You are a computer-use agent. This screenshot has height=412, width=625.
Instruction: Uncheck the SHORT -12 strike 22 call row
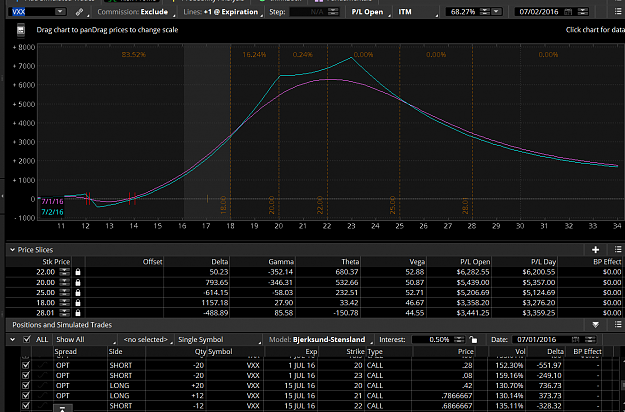(26, 406)
